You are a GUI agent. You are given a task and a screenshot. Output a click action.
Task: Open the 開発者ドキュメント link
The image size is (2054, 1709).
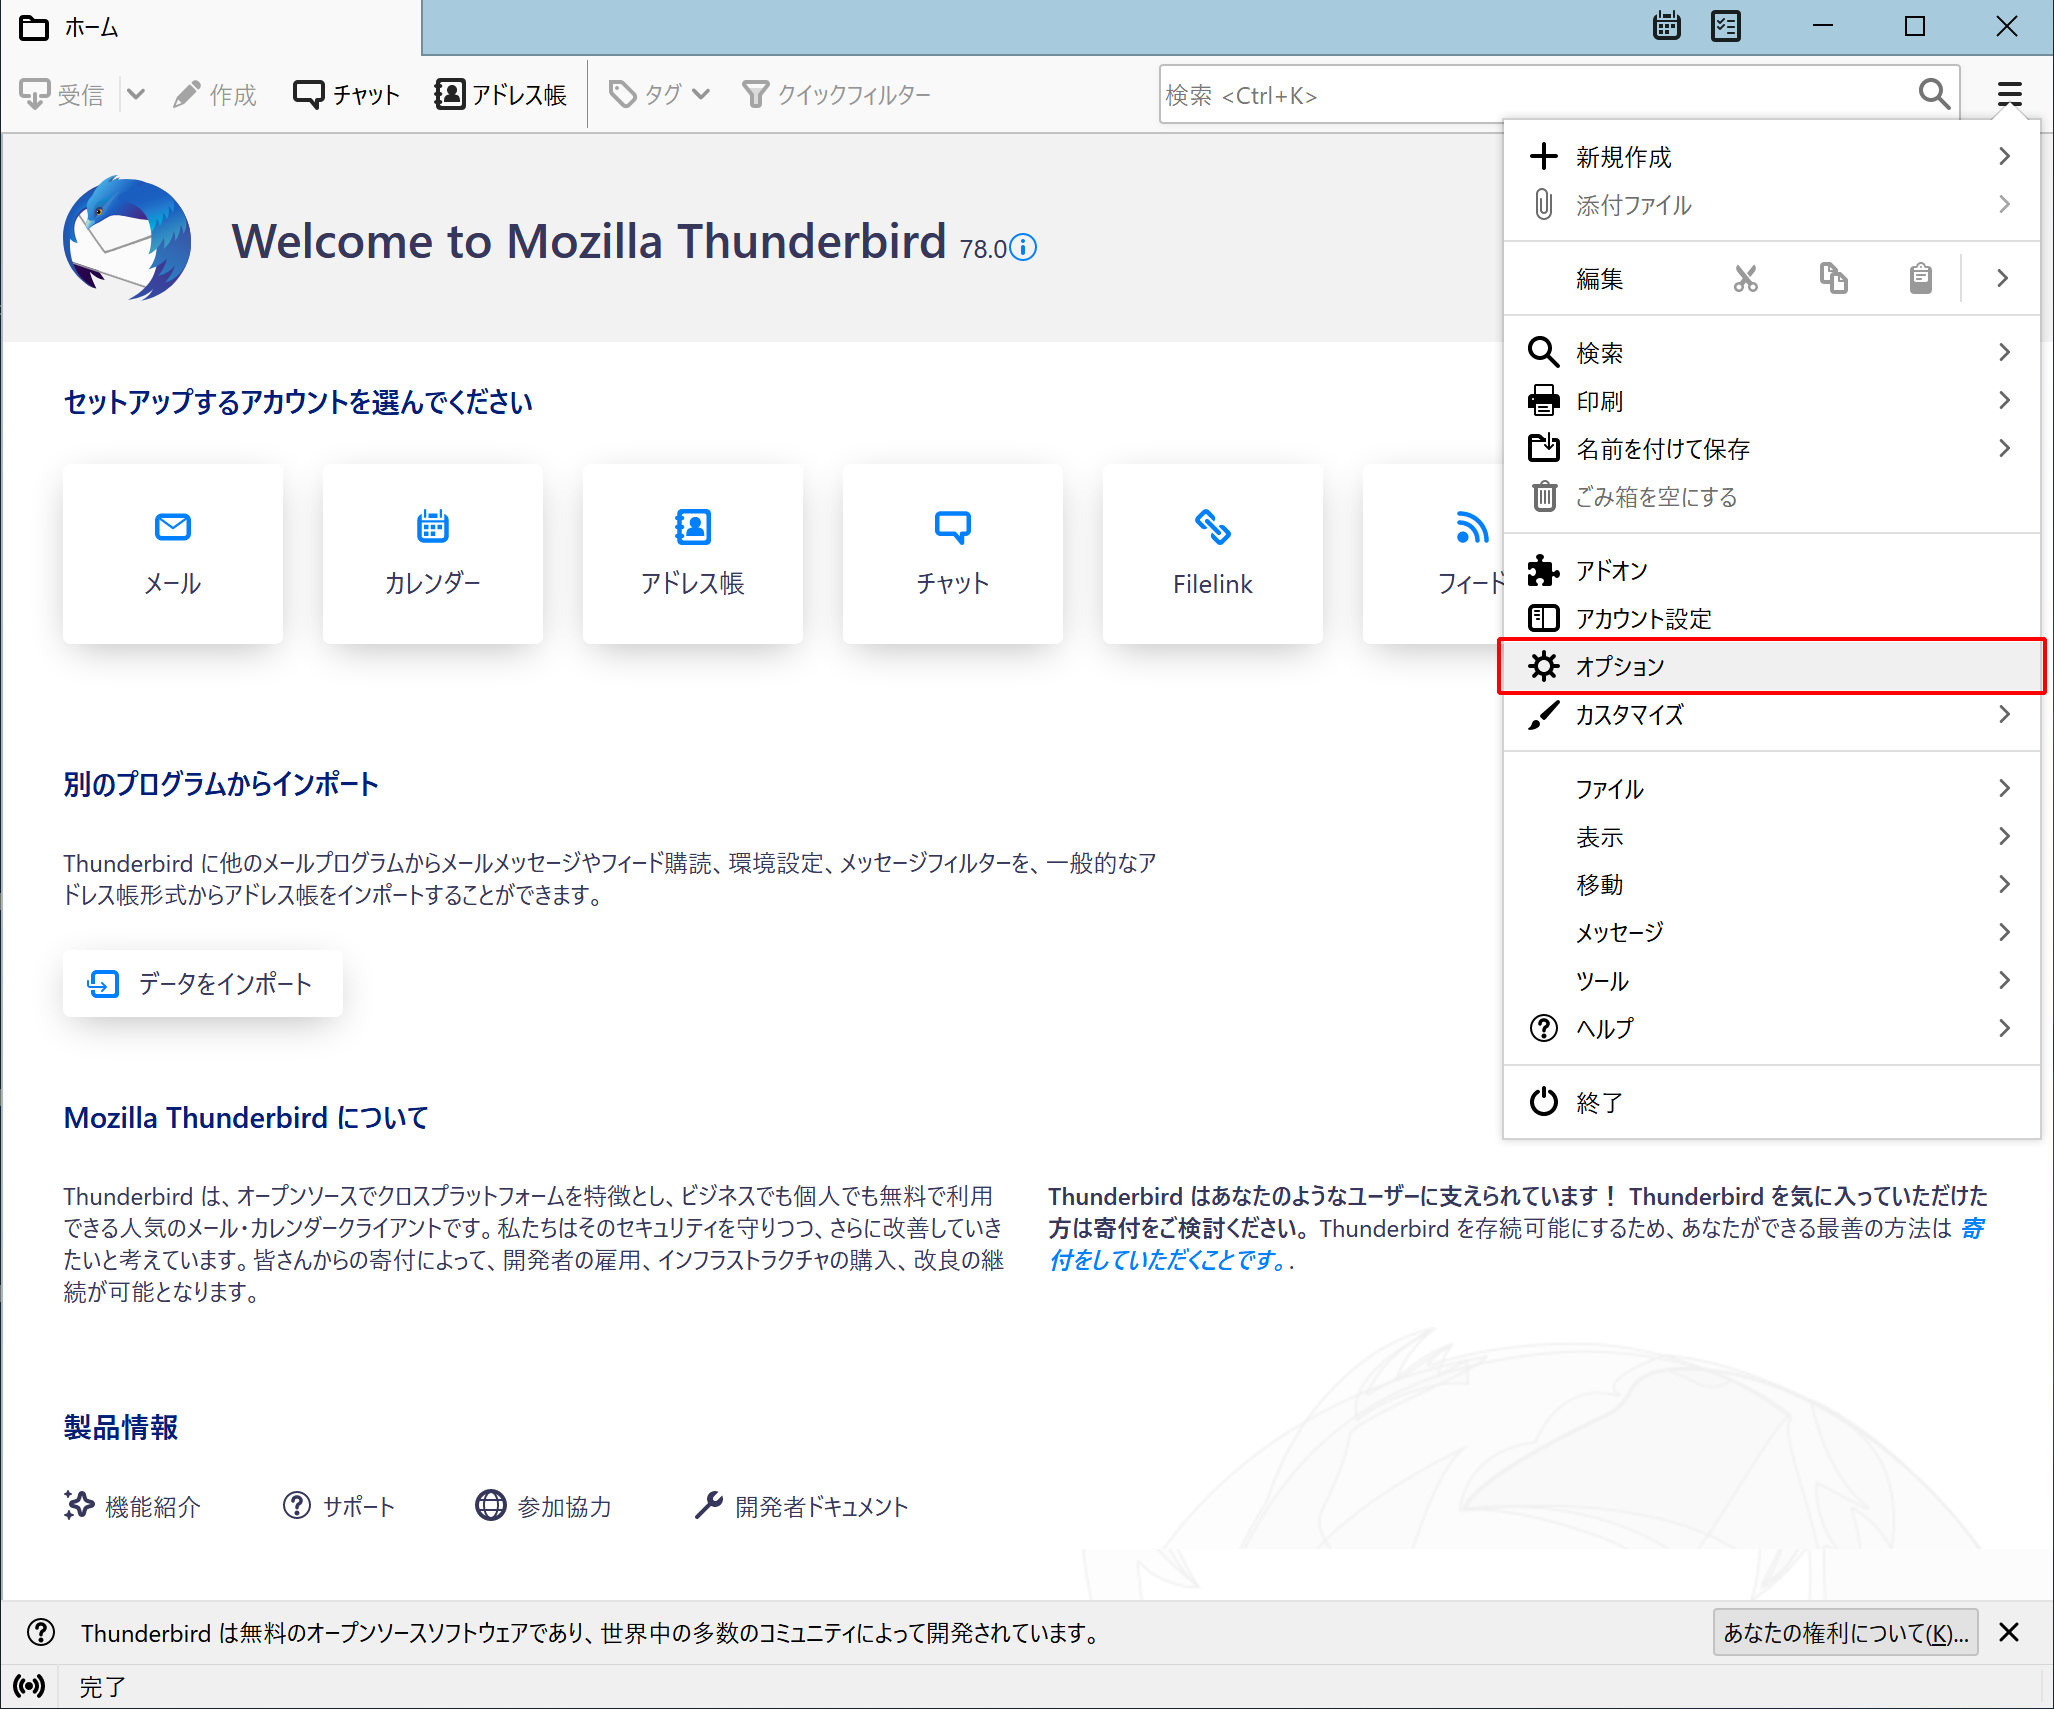pos(802,1506)
